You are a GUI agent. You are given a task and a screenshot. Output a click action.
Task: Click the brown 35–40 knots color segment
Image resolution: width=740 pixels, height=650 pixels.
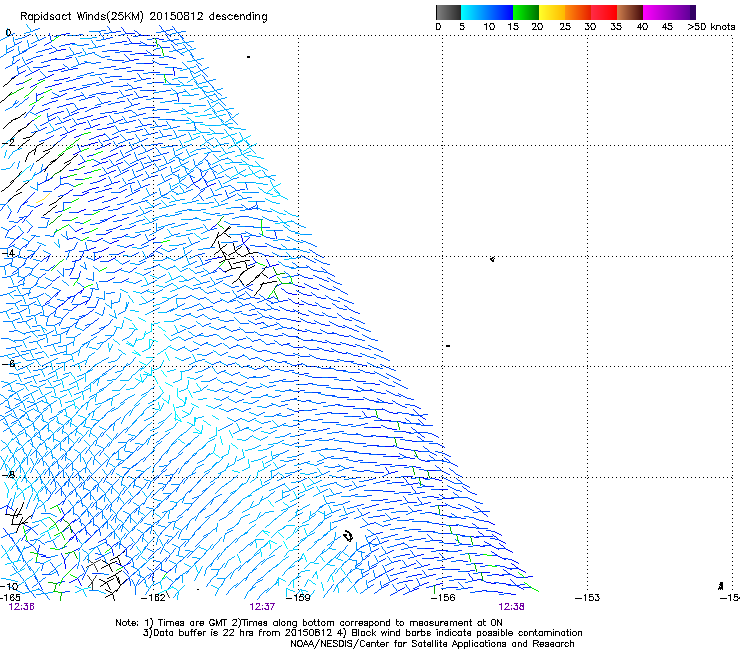click(630, 12)
